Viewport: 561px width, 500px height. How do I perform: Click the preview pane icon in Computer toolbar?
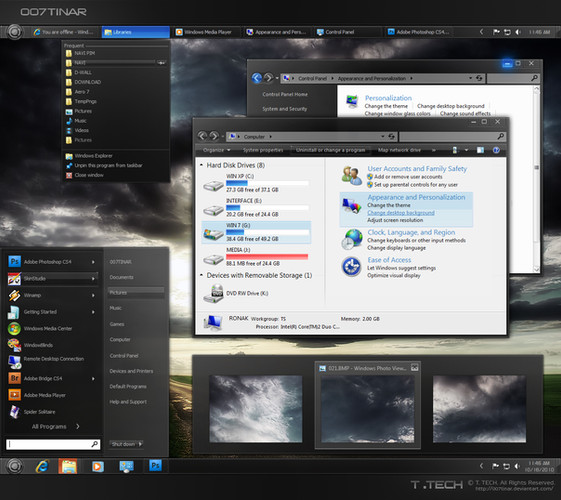tap(480, 150)
